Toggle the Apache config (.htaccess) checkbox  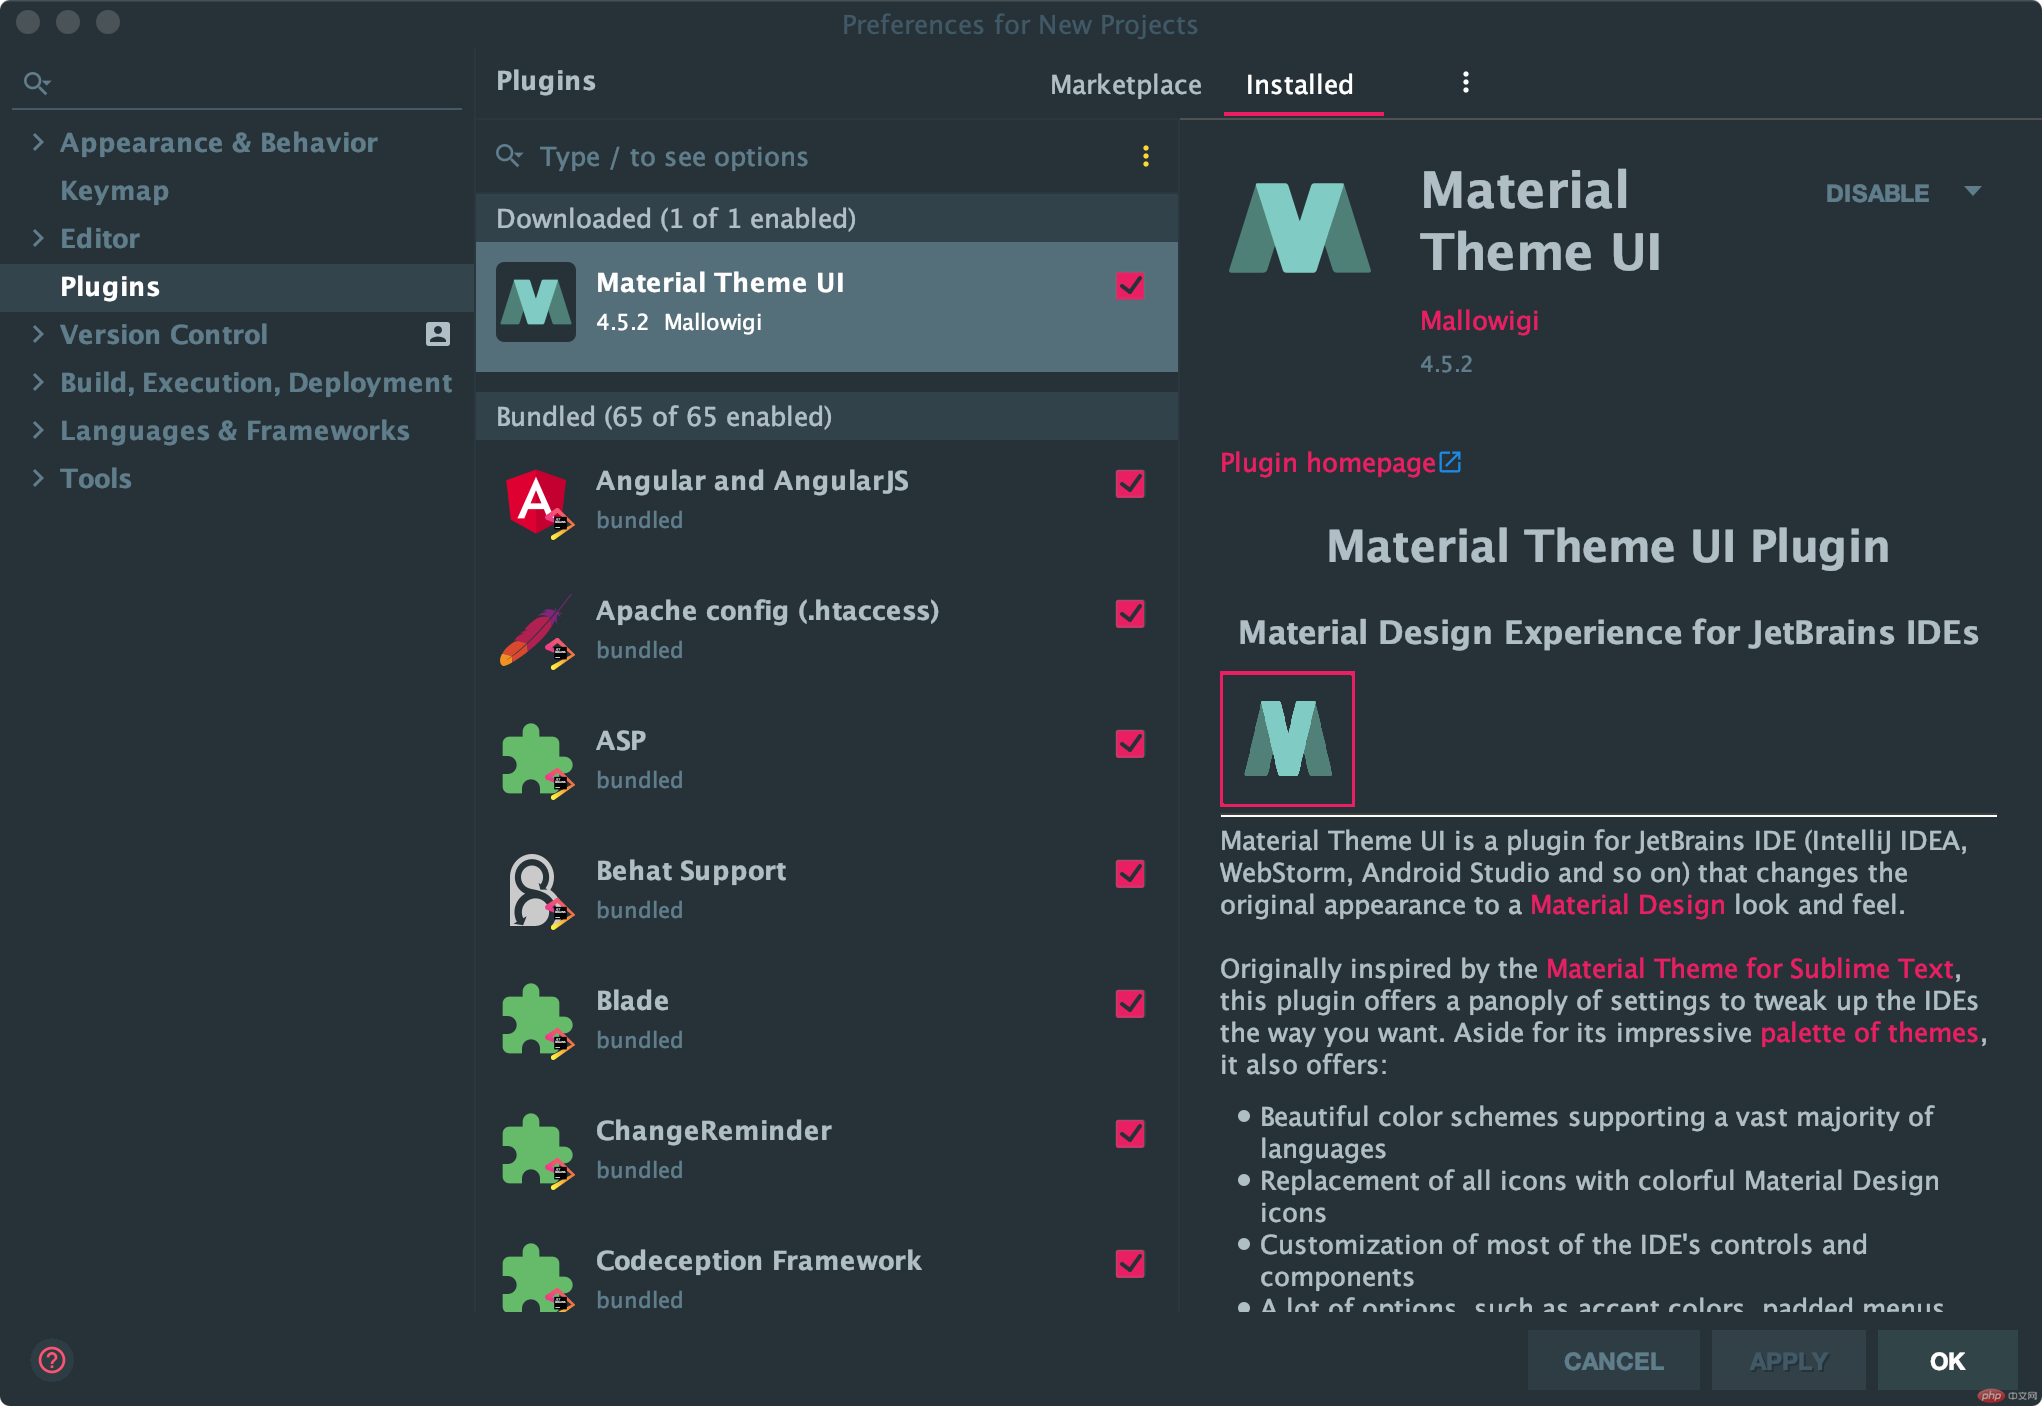[x=1130, y=614]
